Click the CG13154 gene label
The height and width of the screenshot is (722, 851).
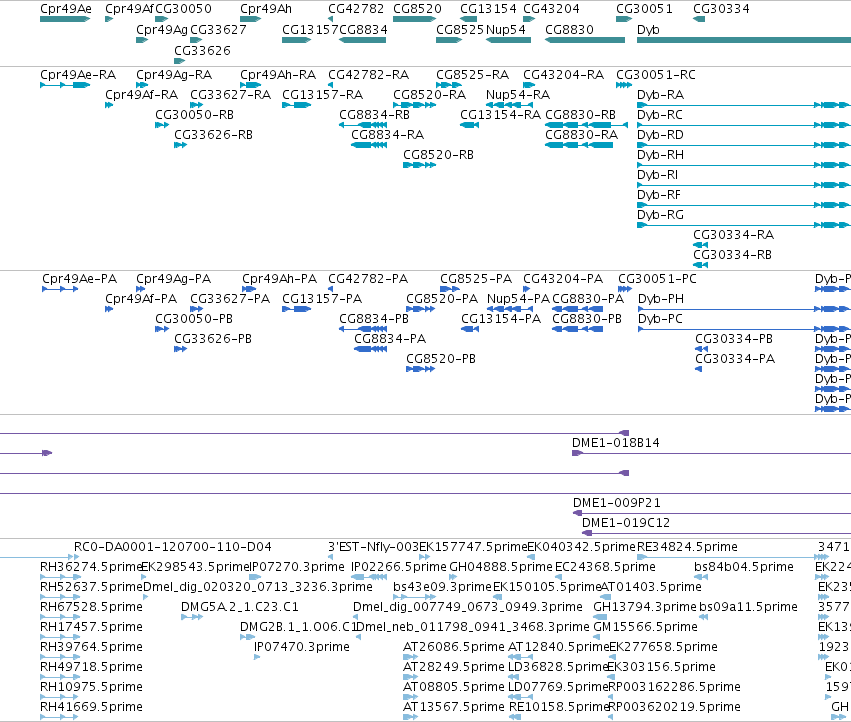488,9
